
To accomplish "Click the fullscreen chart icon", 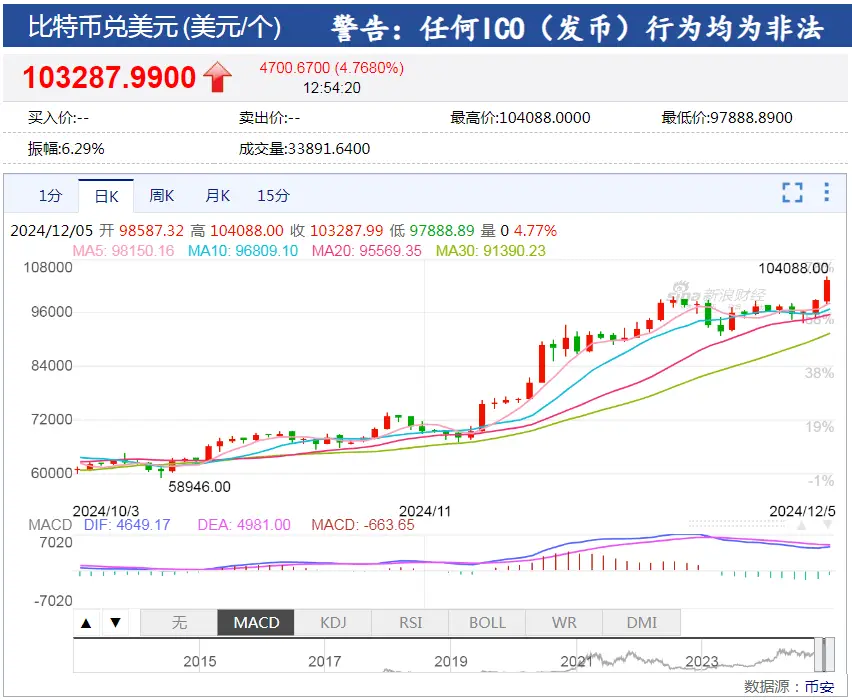I will (x=792, y=193).
